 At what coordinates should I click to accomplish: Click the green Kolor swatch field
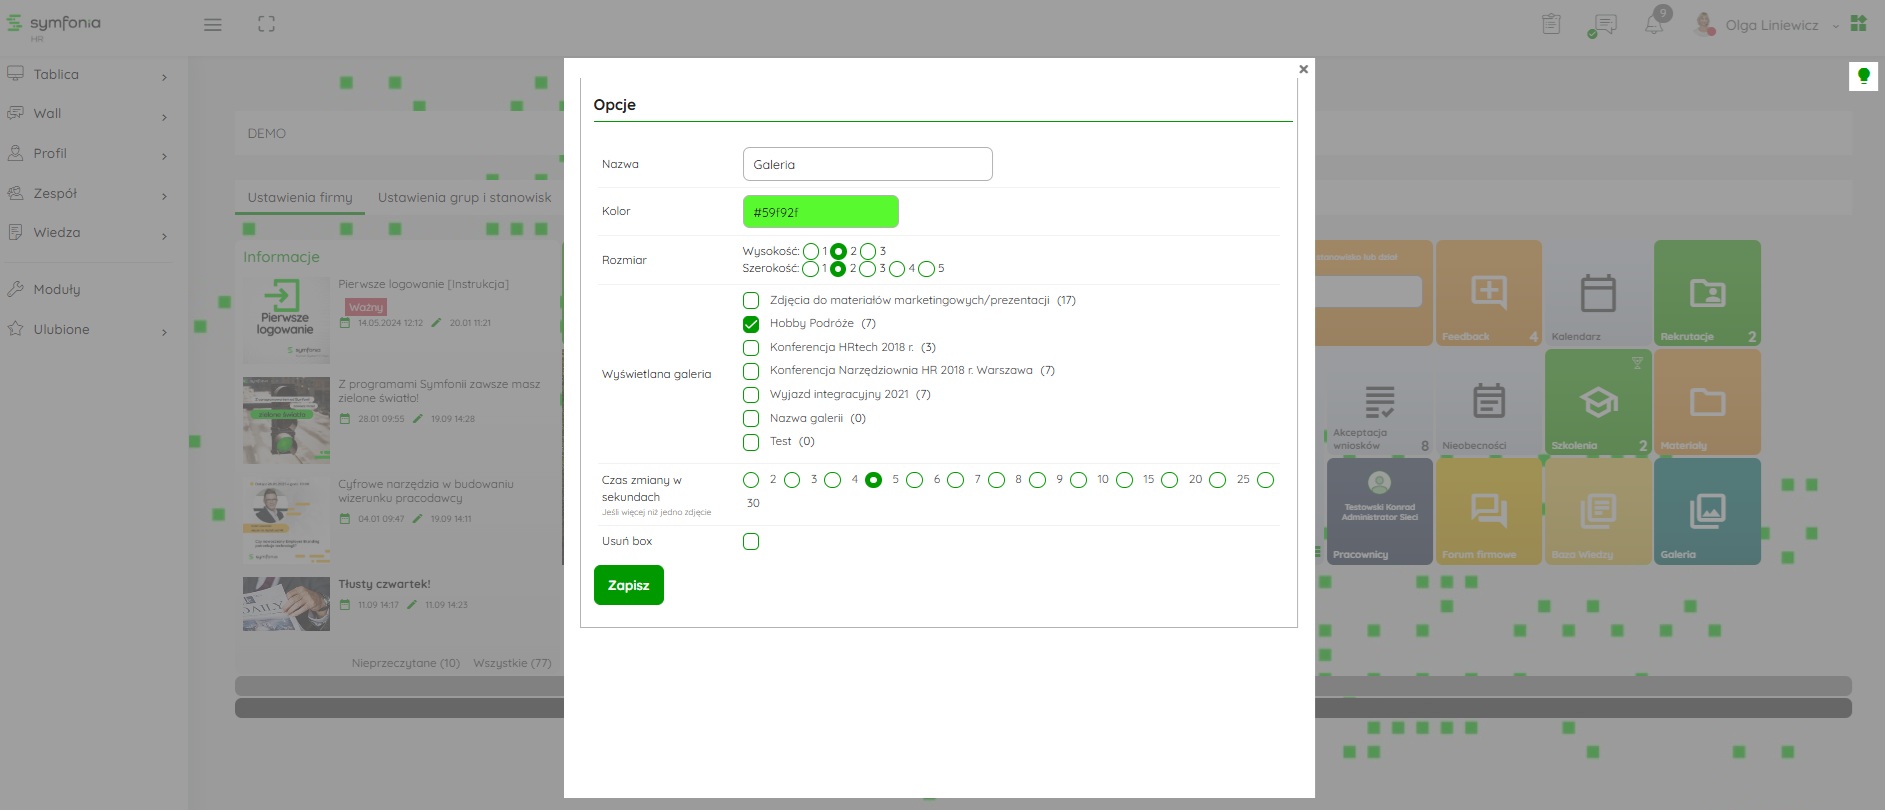820,212
